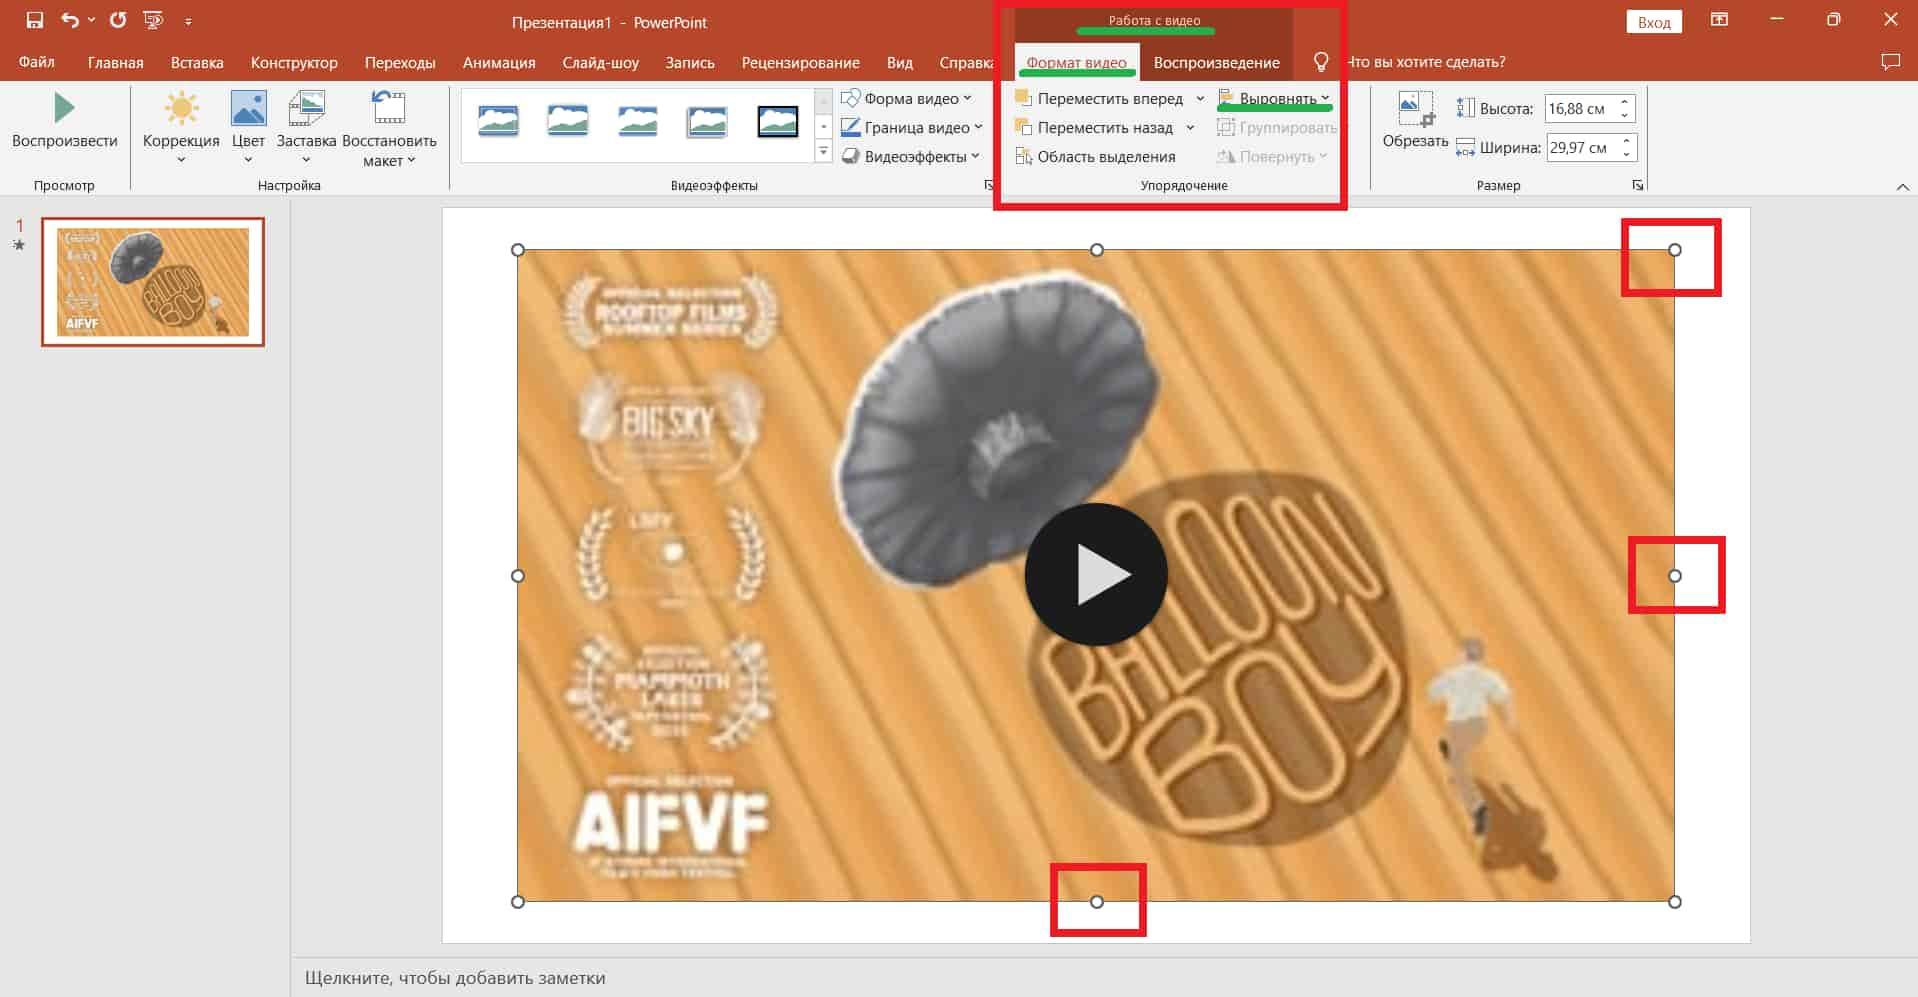Image resolution: width=1918 pixels, height=997 pixels.
Task: Increase video width with up stepper
Action: 1625,140
